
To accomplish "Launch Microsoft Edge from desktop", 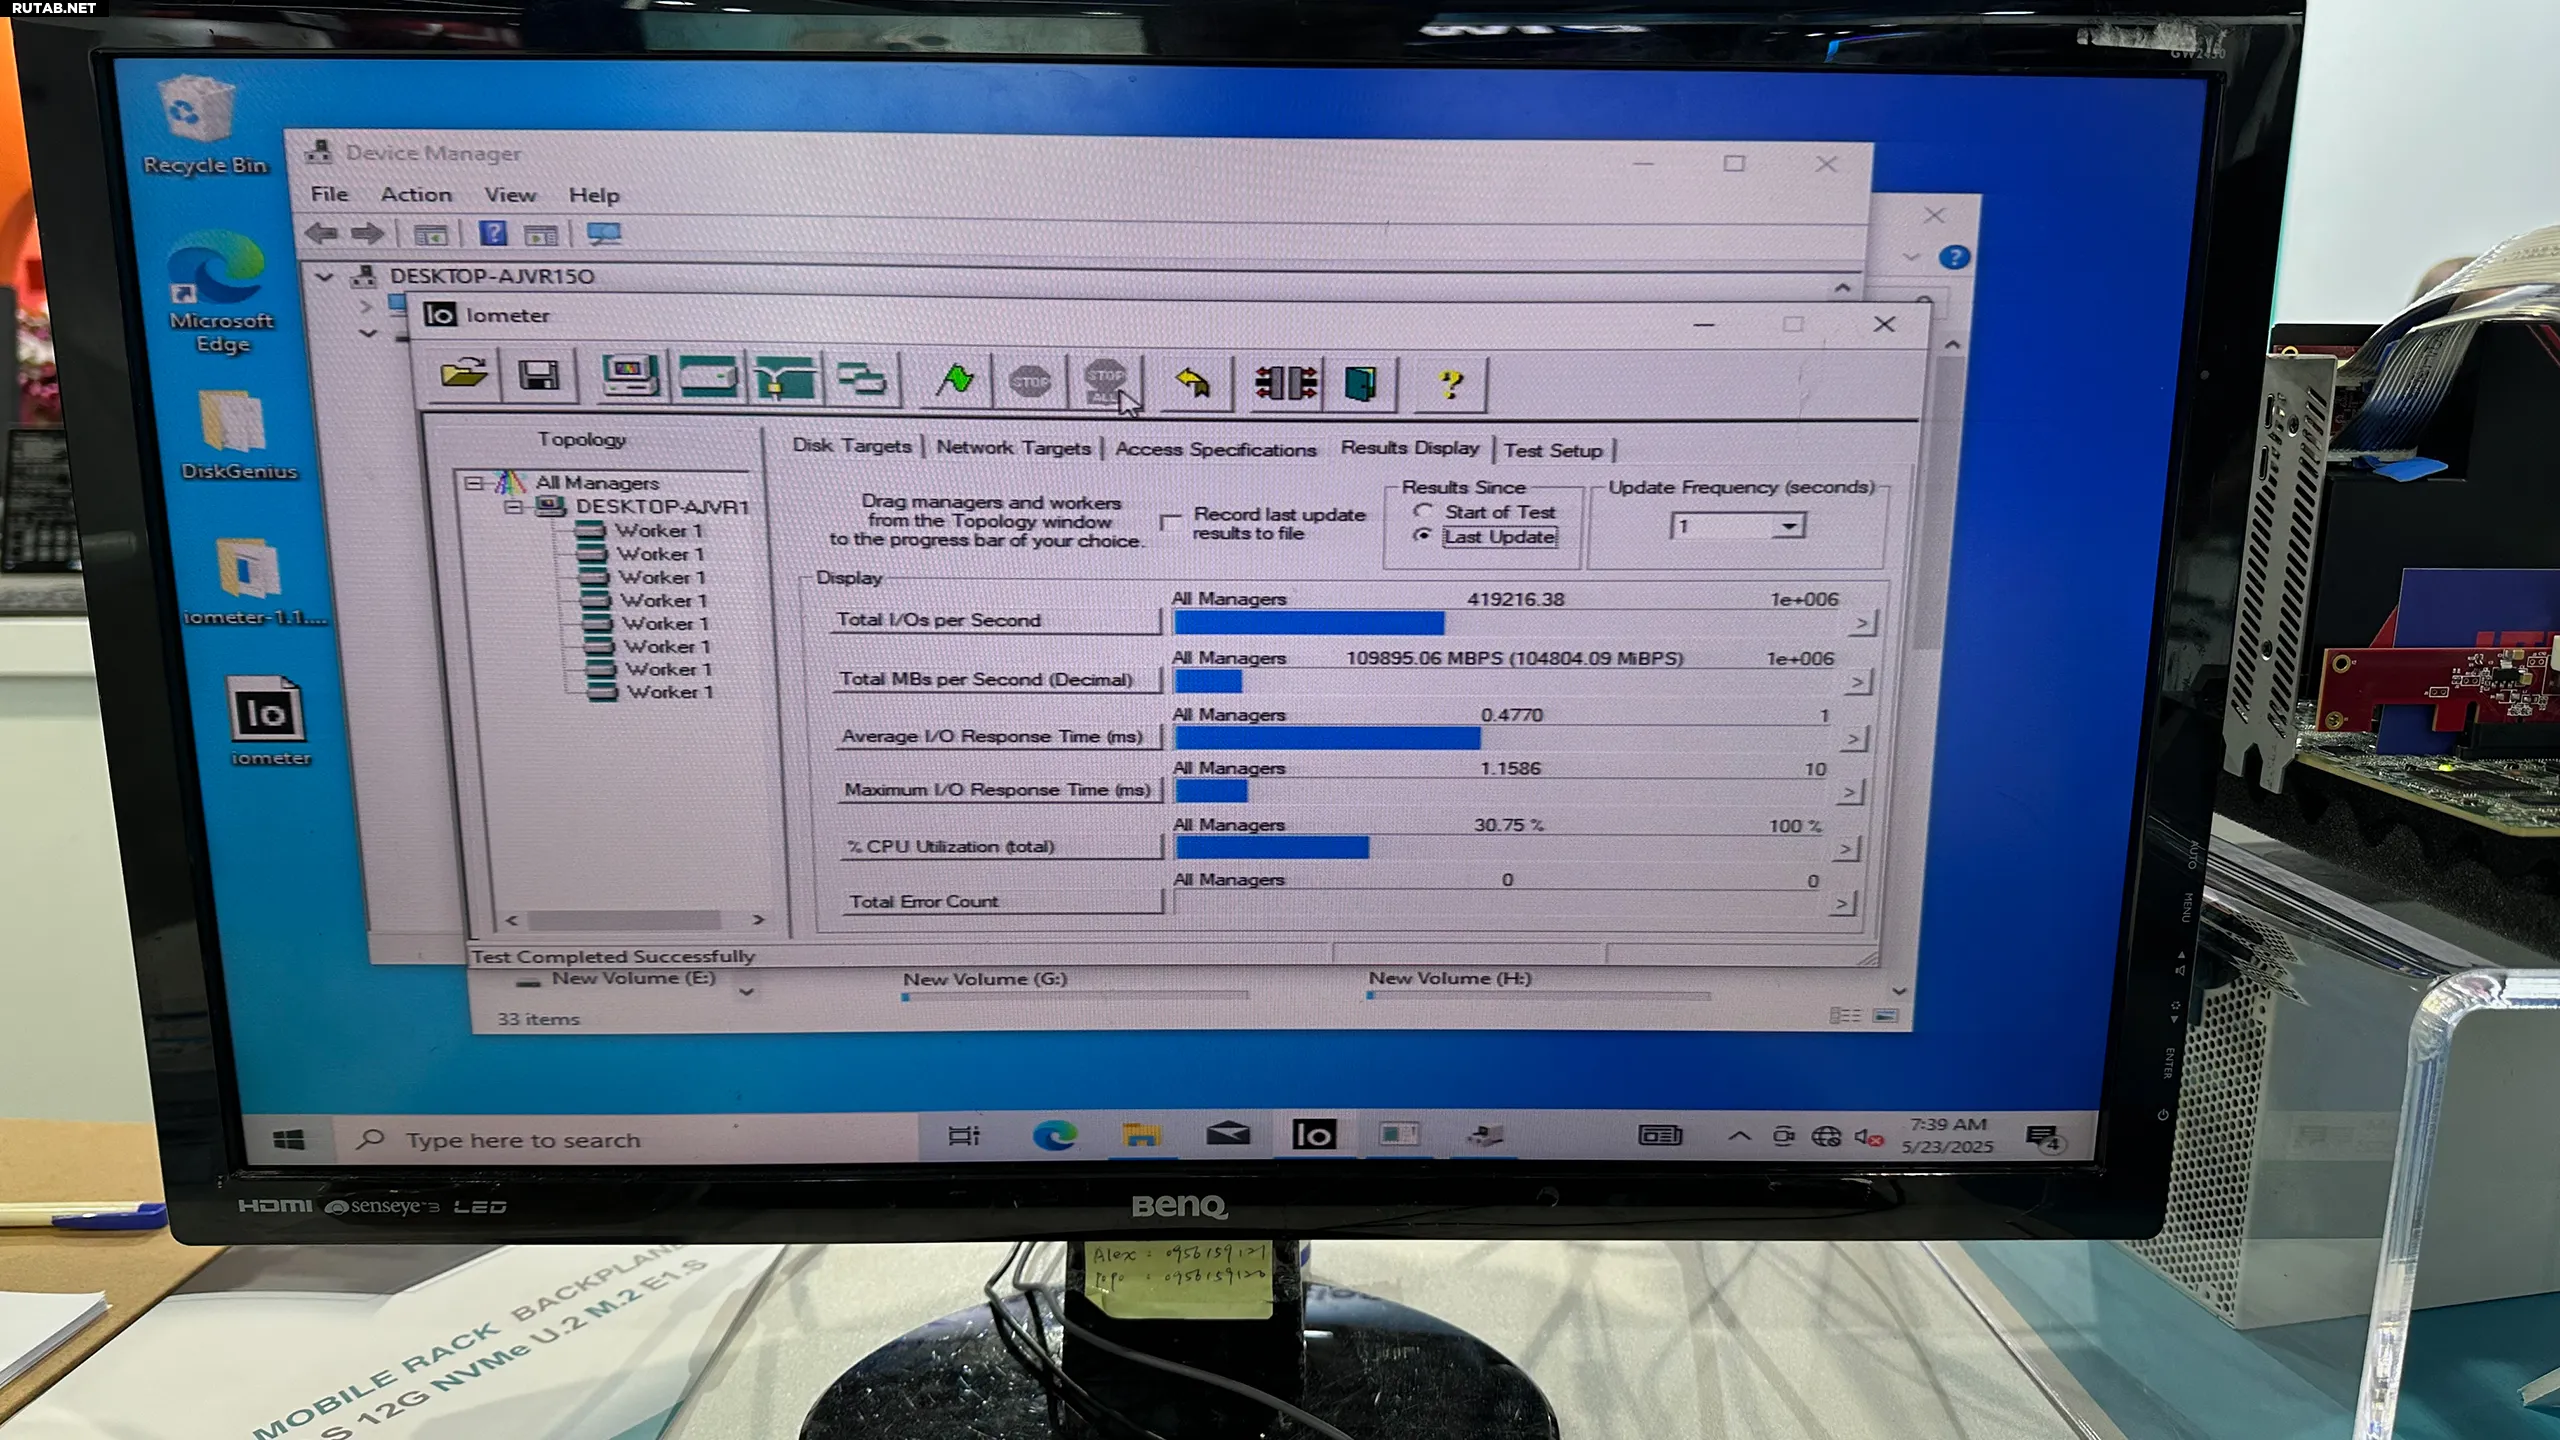I will 220,292.
